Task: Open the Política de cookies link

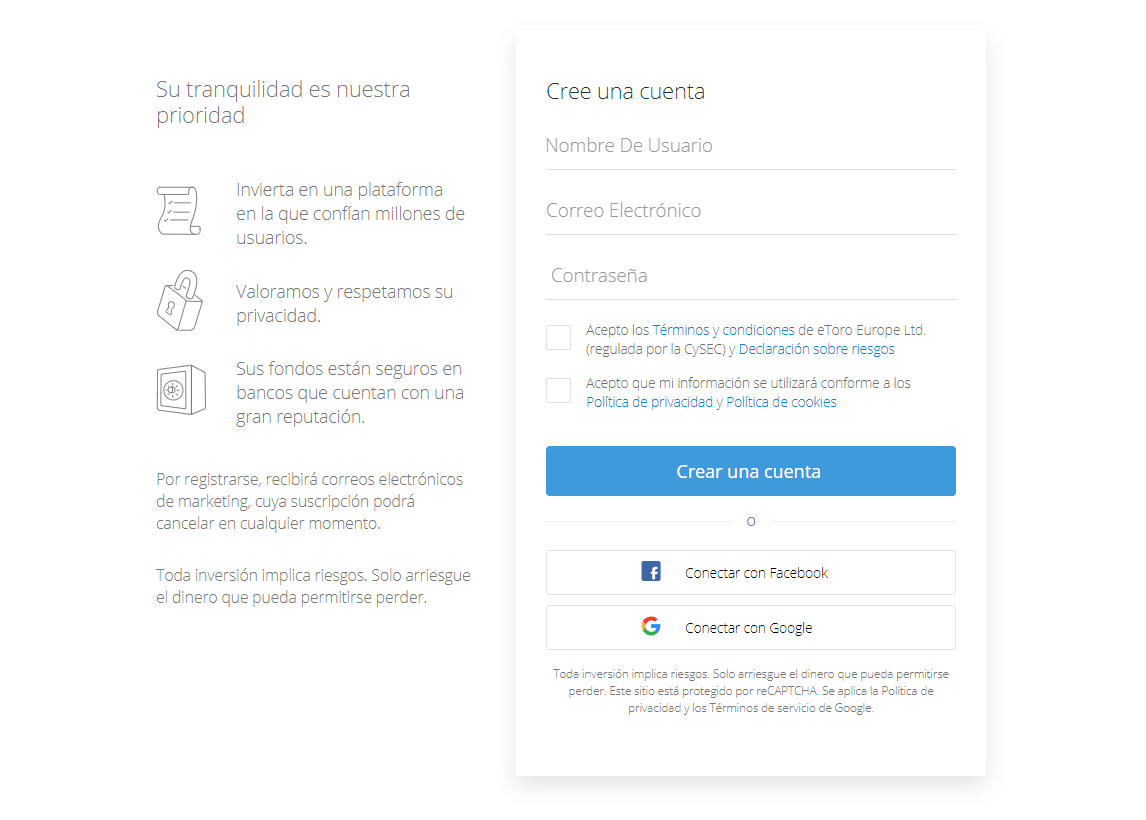Action: tap(781, 402)
